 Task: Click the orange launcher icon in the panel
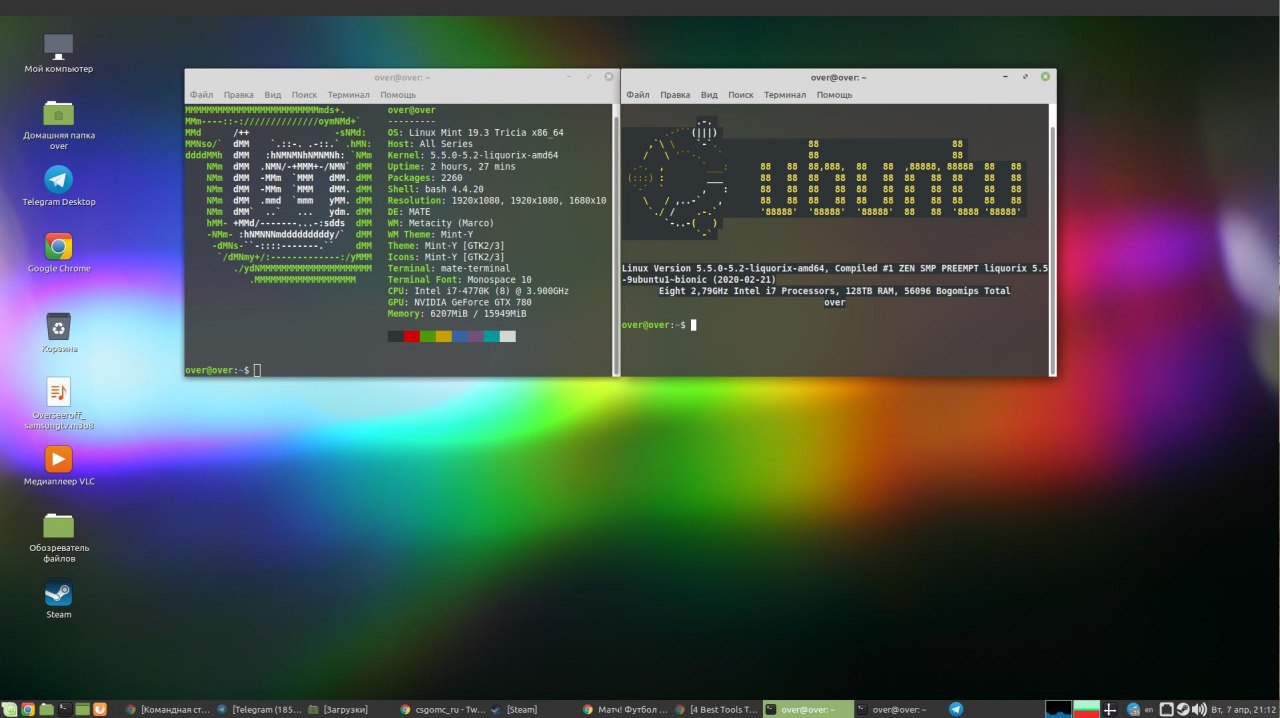tap(100, 709)
